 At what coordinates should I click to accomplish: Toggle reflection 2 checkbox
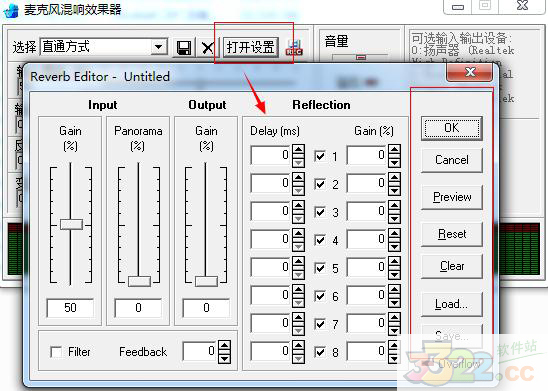(320, 184)
